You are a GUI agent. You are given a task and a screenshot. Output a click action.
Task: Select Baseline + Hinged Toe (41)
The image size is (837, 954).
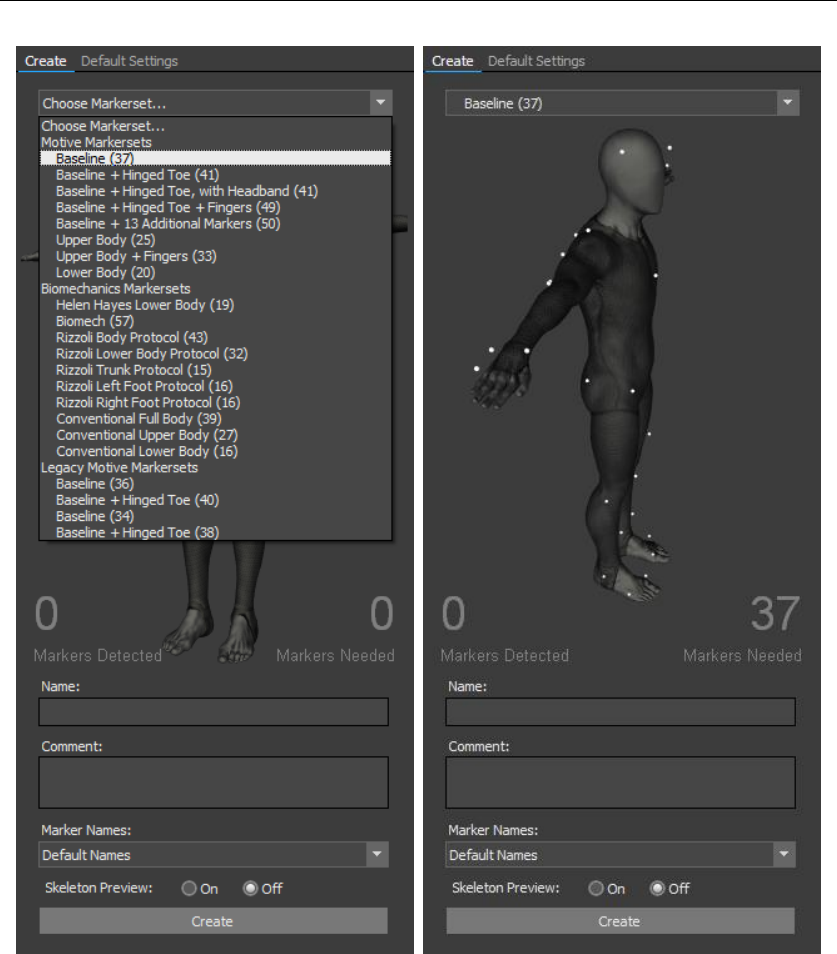(x=137, y=175)
